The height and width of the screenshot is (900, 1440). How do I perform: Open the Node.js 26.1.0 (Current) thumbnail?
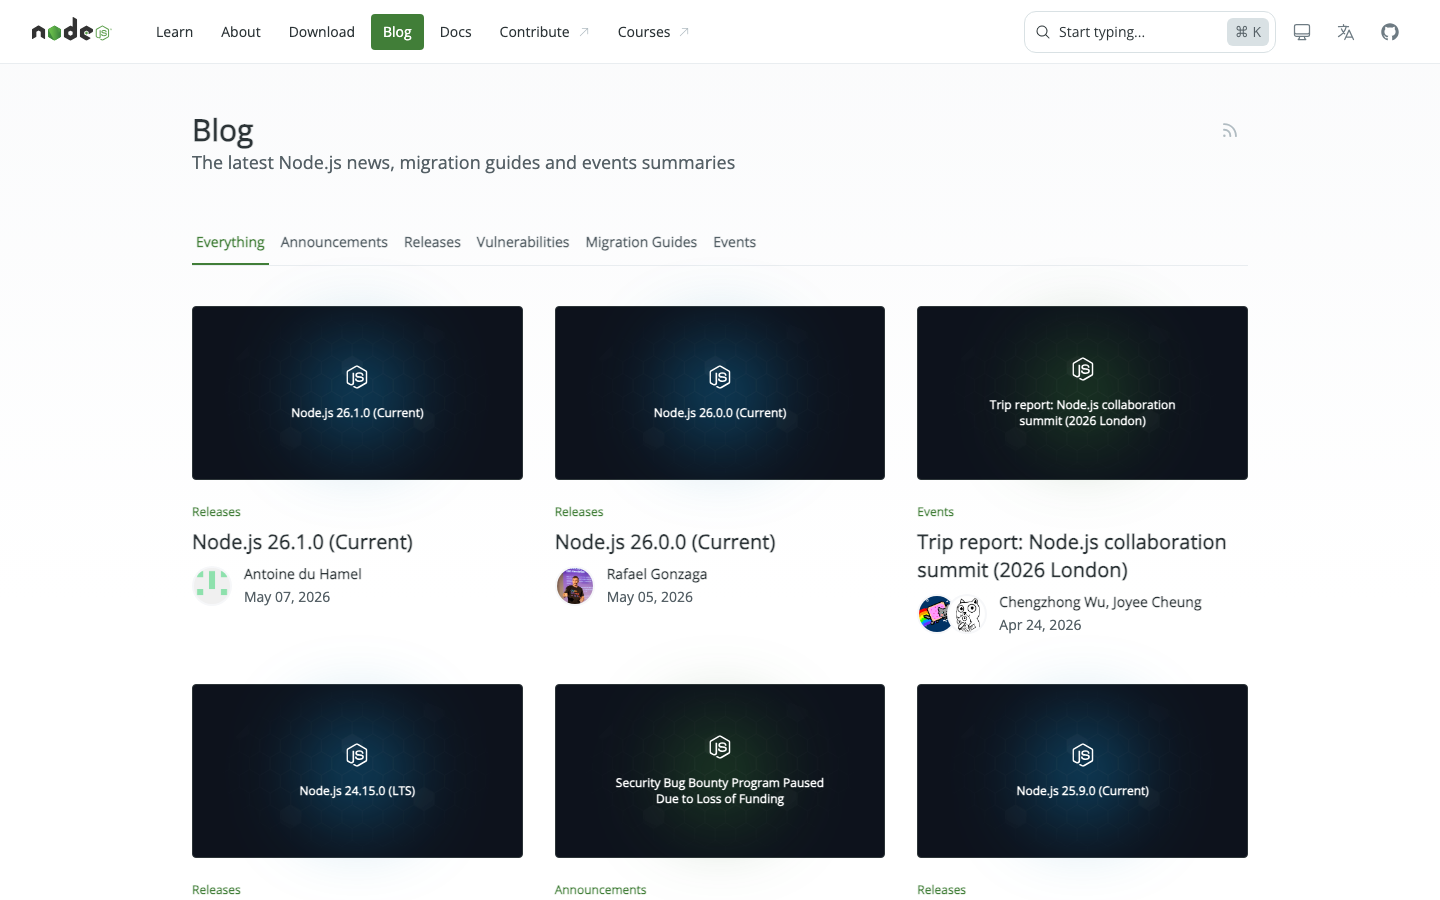coord(357,393)
